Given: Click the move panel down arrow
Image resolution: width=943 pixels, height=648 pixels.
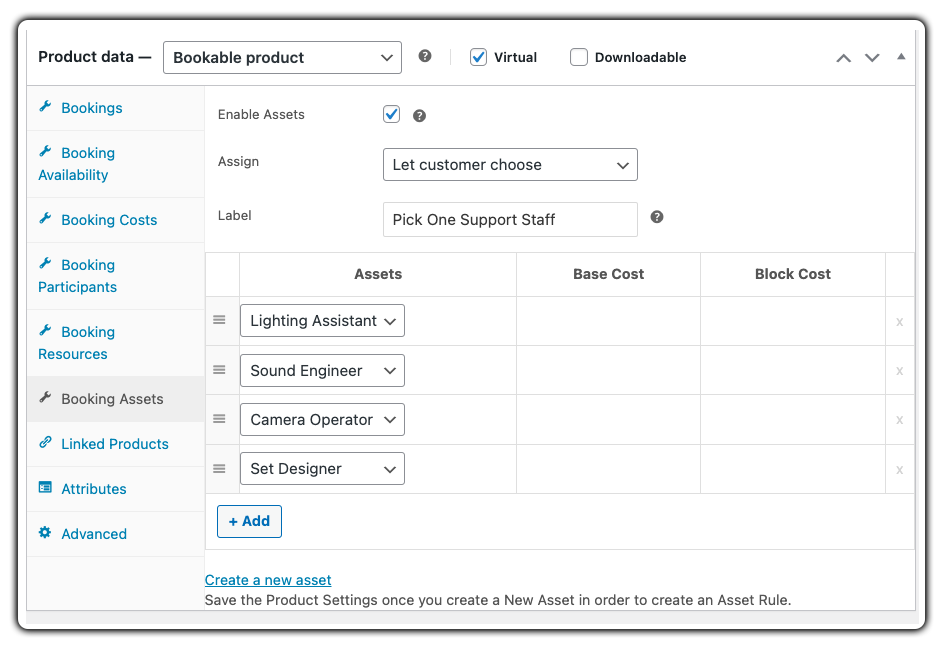Looking at the screenshot, I should [872, 58].
